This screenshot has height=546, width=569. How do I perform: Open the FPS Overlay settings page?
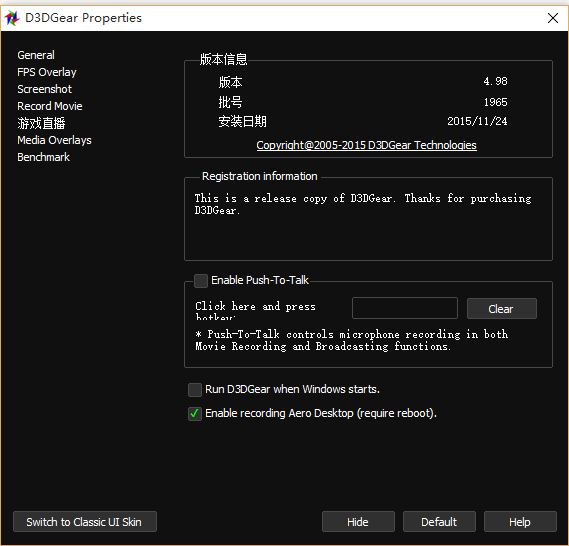click(46, 72)
